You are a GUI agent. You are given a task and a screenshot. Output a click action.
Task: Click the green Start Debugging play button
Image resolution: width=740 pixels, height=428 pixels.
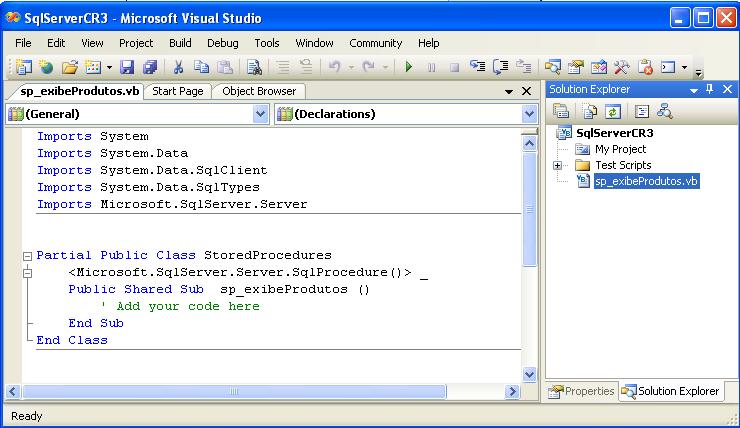409,67
